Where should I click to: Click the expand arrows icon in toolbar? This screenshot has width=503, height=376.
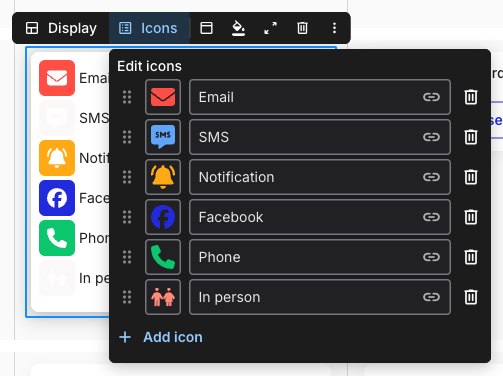pyautogui.click(x=270, y=28)
